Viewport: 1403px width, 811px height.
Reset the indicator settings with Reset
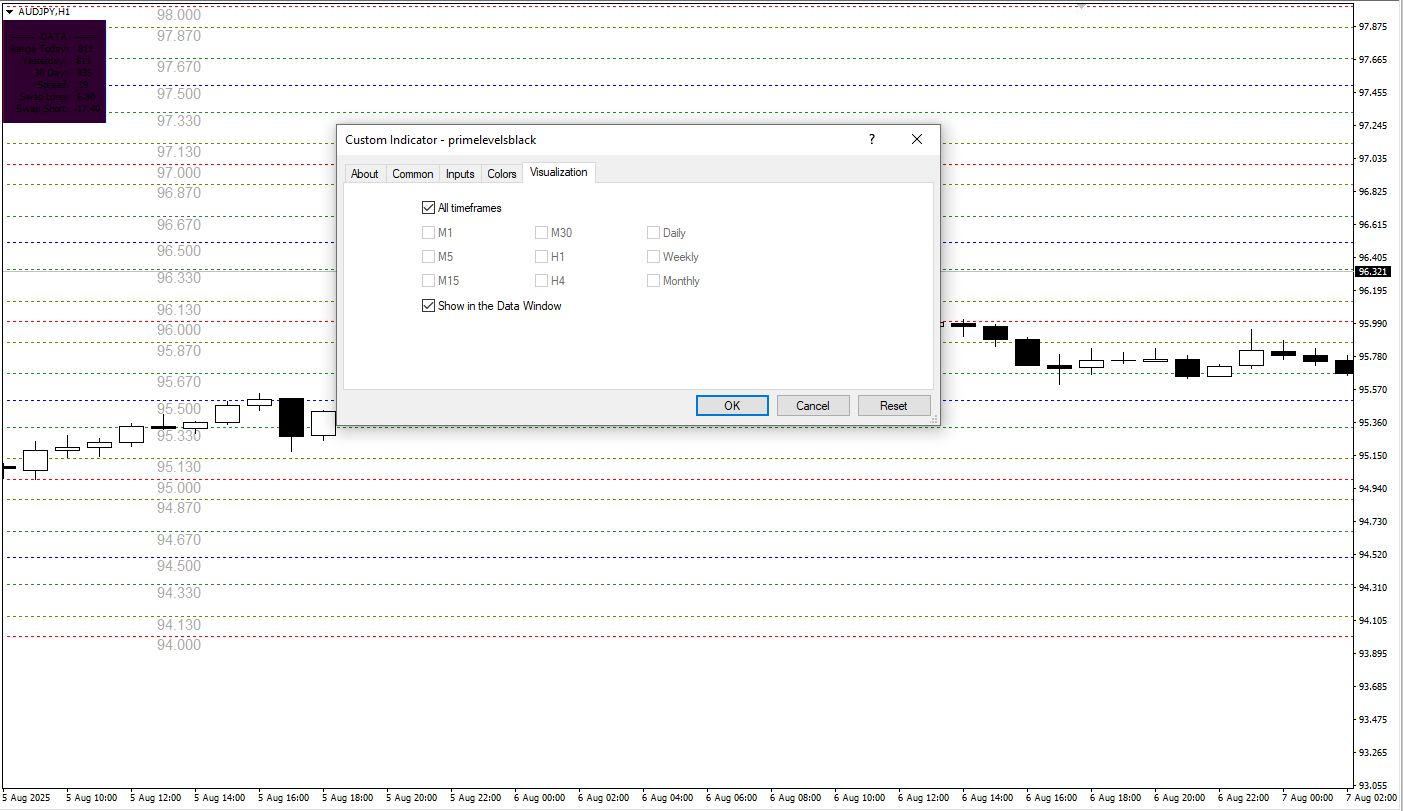[893, 405]
